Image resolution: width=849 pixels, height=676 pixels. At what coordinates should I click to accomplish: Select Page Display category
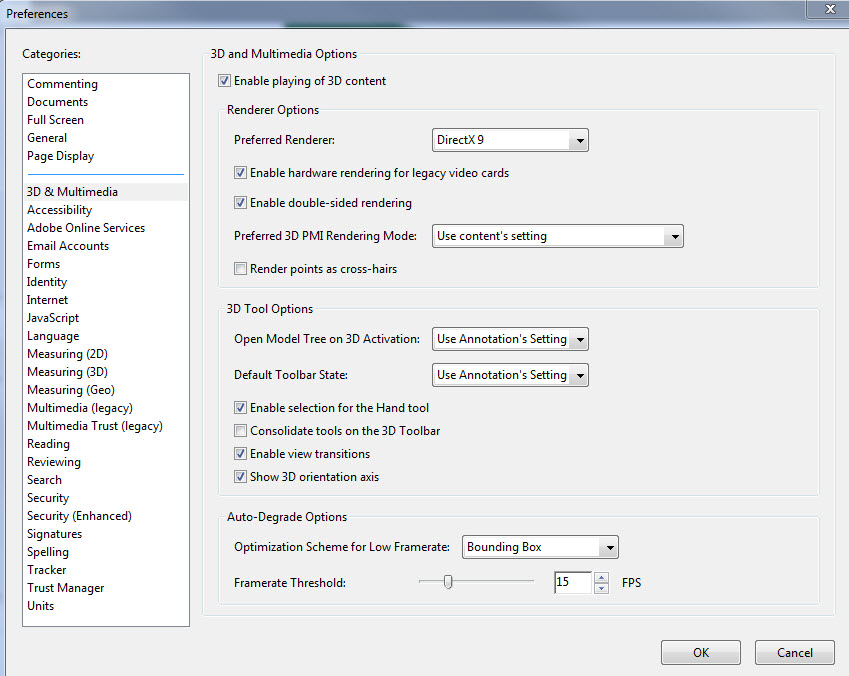[x=61, y=156]
